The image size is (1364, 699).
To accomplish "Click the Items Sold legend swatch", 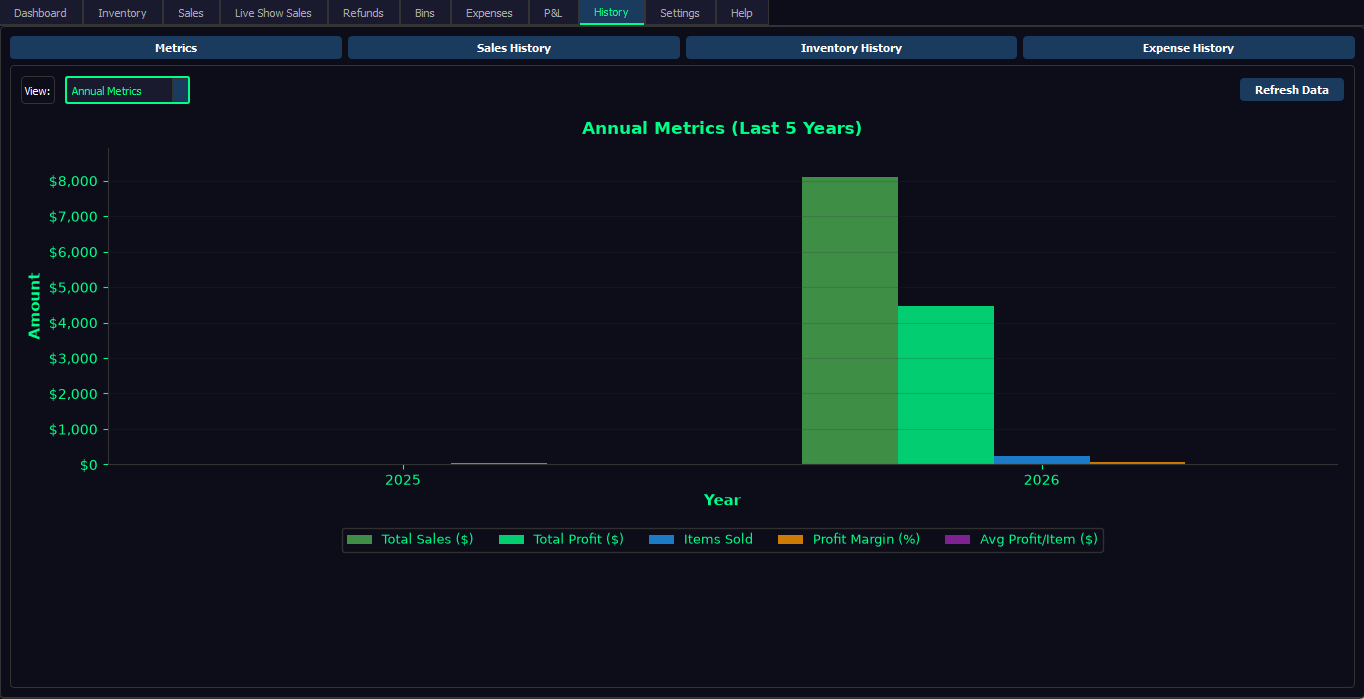I will (661, 540).
